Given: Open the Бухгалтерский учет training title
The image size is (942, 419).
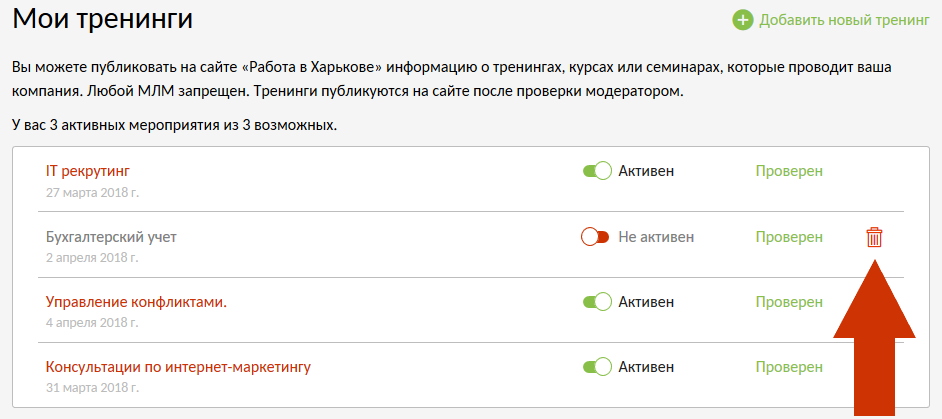Looking at the screenshot, I should 111,237.
